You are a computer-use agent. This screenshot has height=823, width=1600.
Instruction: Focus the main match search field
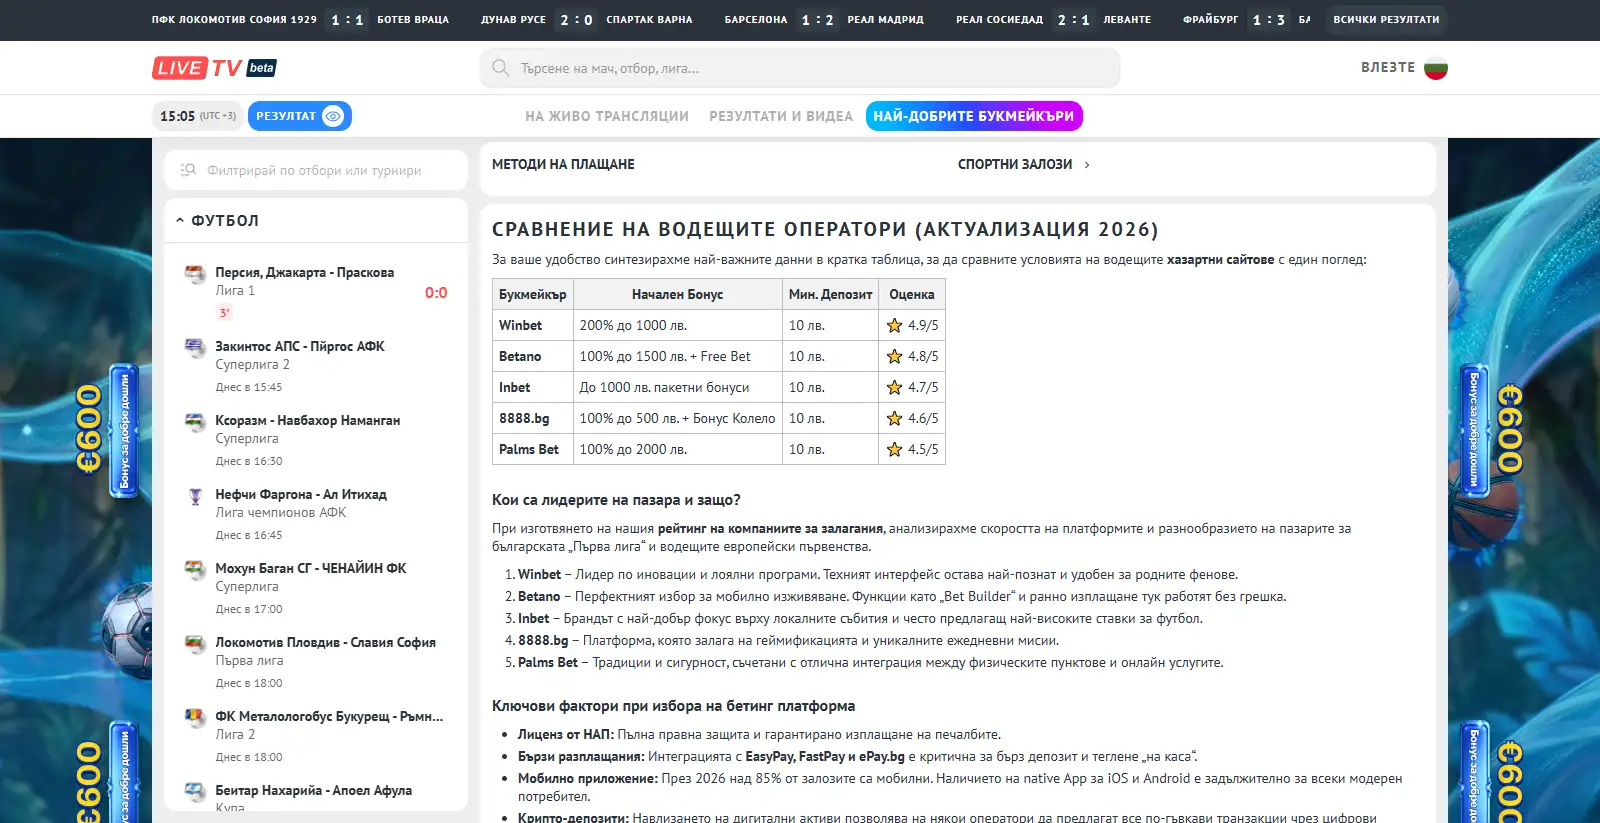point(800,68)
